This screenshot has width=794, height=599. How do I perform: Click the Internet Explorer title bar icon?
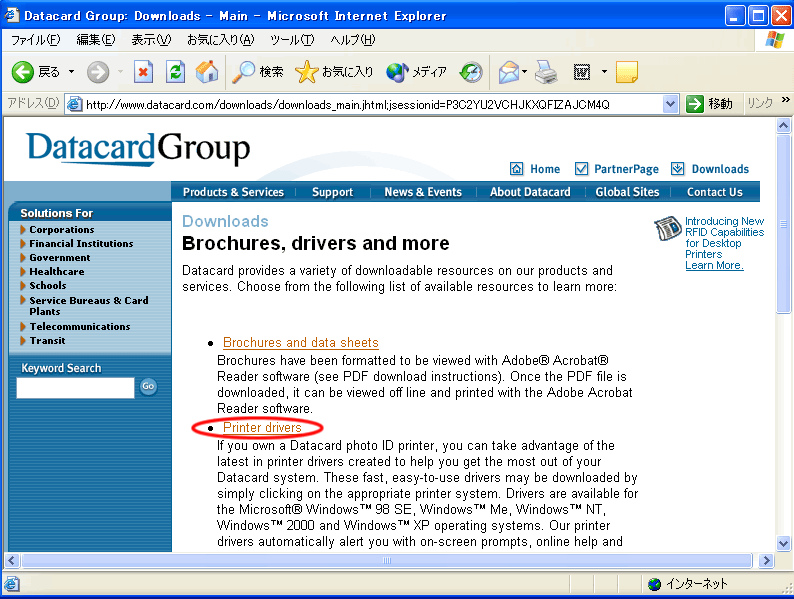tap(12, 15)
